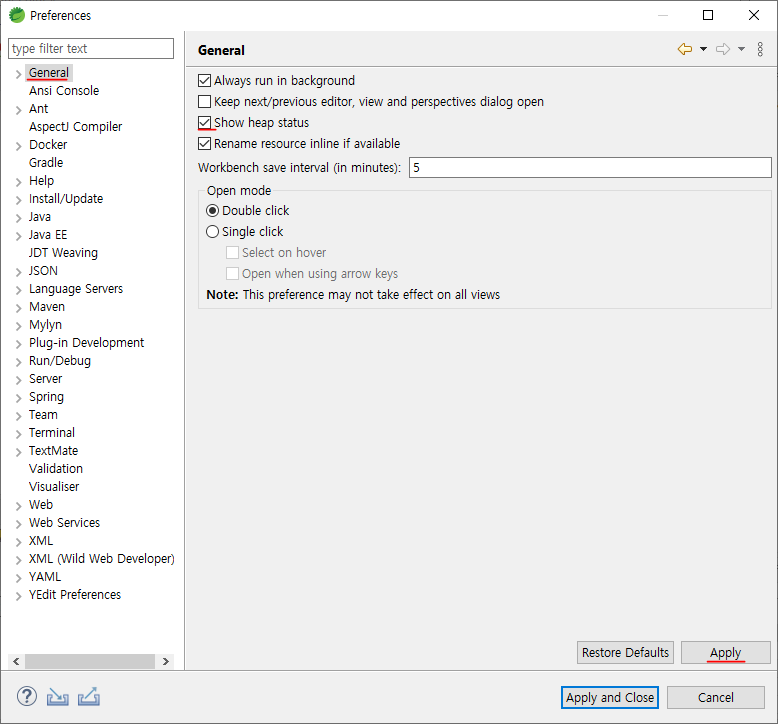The image size is (778, 724).
Task: Select the General preference page
Action: (49, 73)
